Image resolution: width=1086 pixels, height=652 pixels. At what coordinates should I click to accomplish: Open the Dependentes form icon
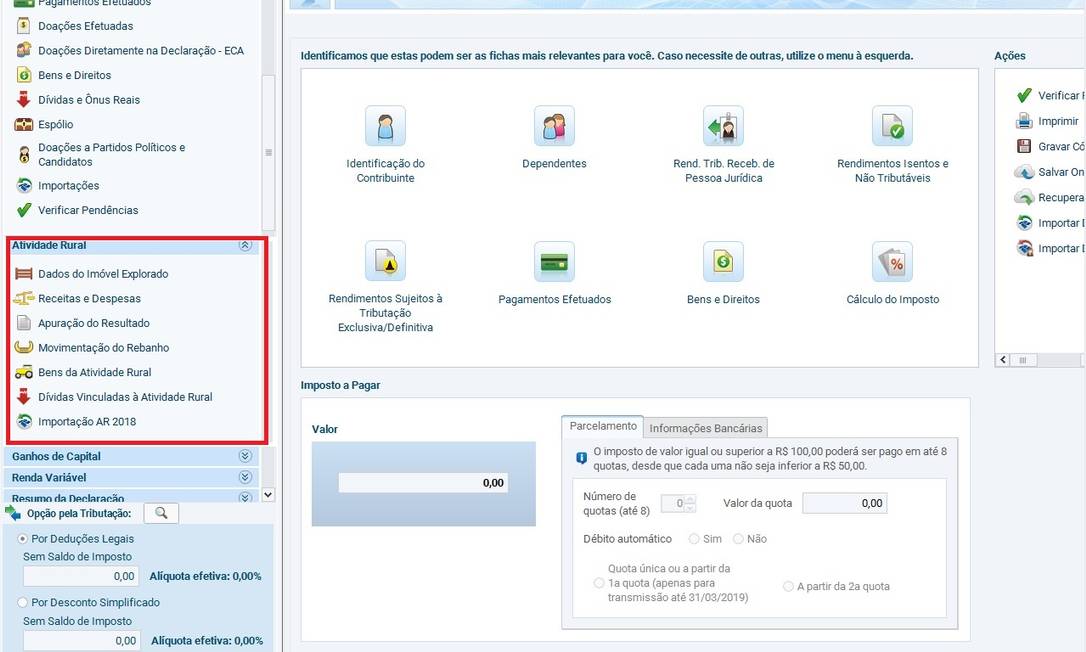point(554,127)
